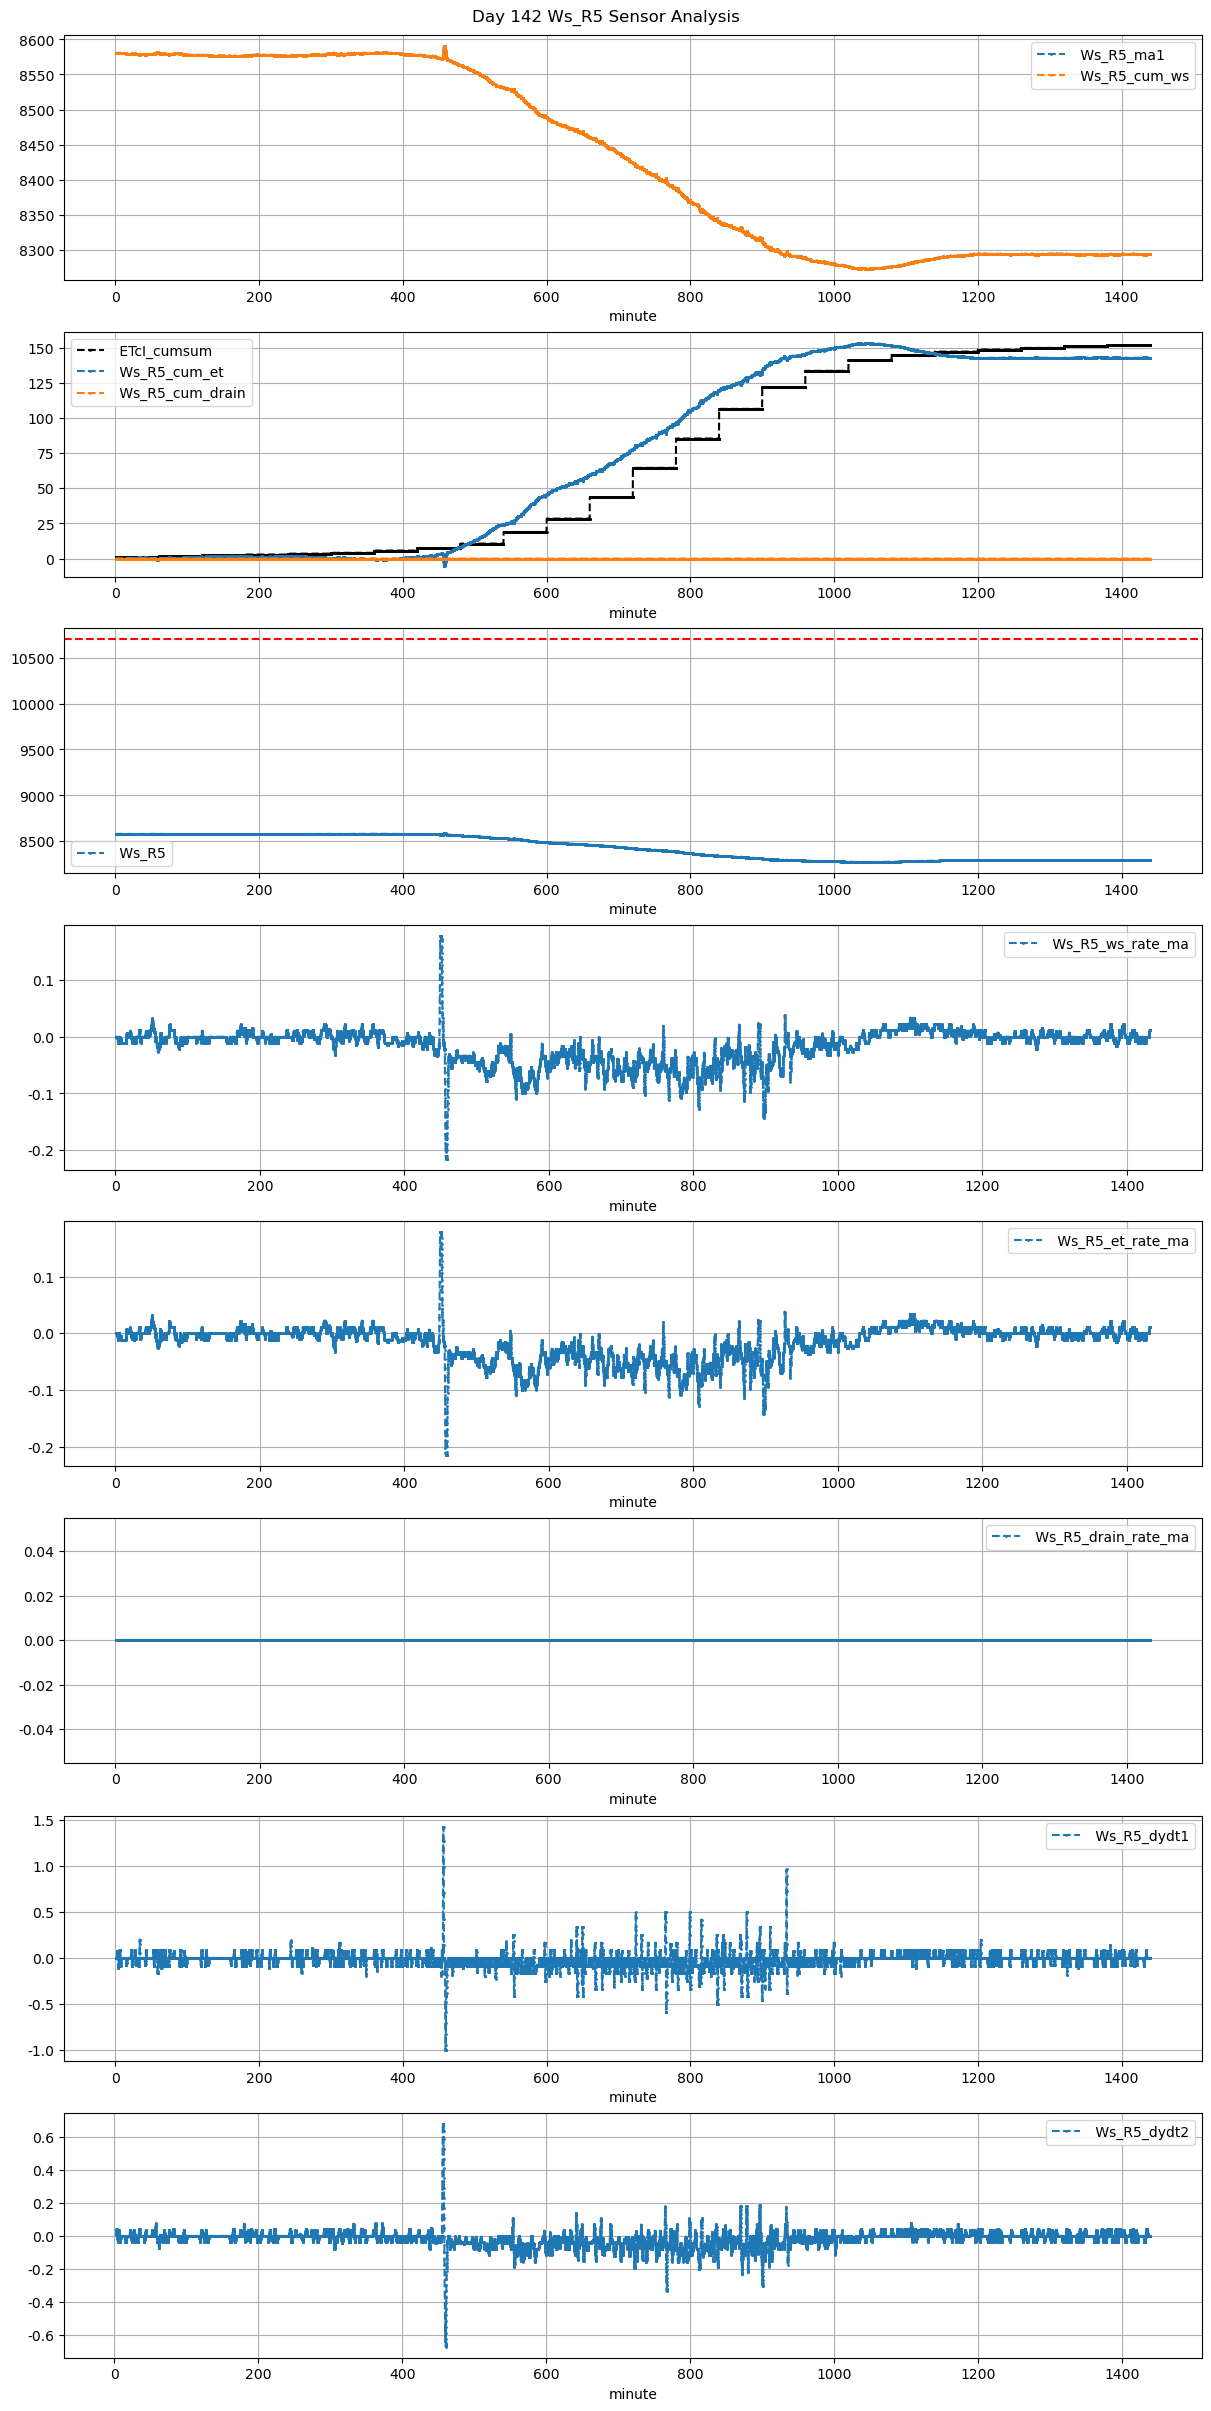Click the tallest spike peak in the dydt1 chart

(x=443, y=1828)
